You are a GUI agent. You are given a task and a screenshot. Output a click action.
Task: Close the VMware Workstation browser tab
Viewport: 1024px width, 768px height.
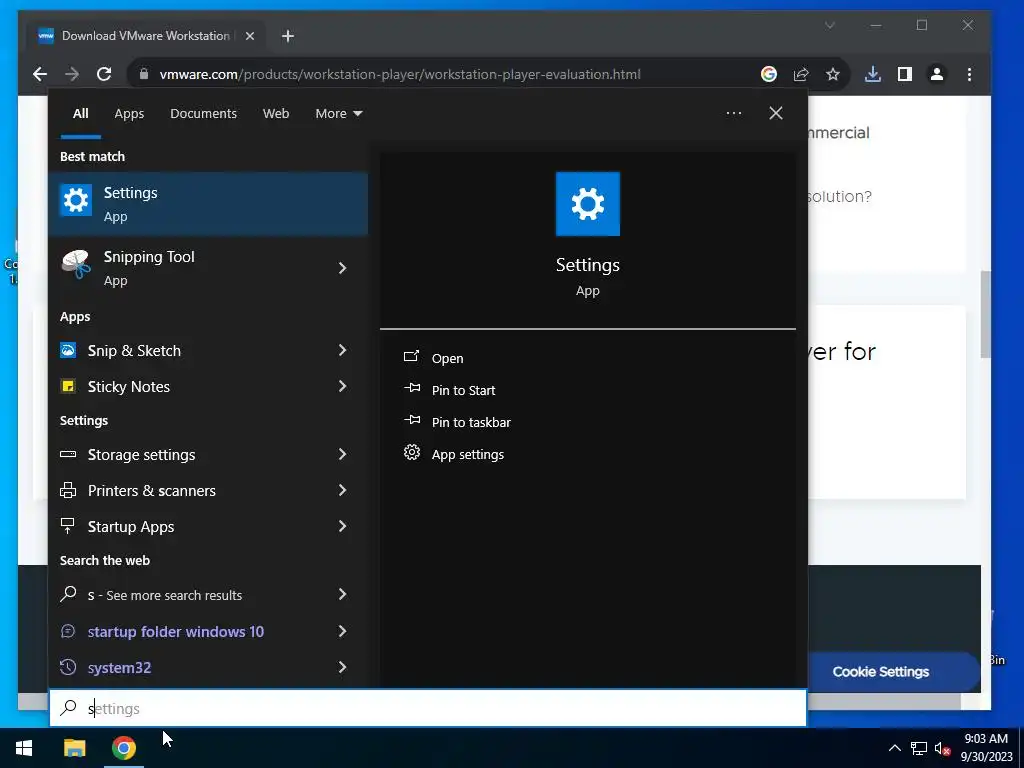click(x=249, y=37)
